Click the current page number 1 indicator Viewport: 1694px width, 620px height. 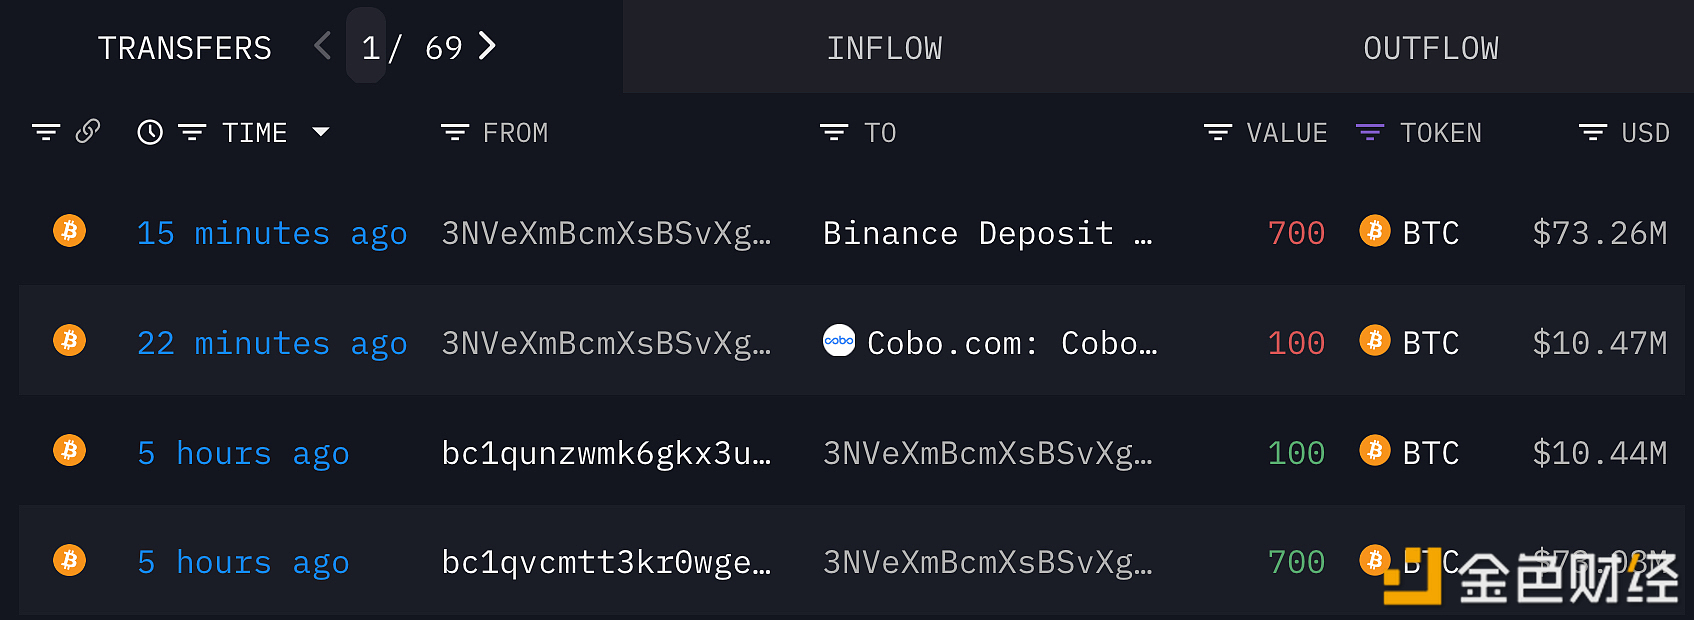coord(366,46)
